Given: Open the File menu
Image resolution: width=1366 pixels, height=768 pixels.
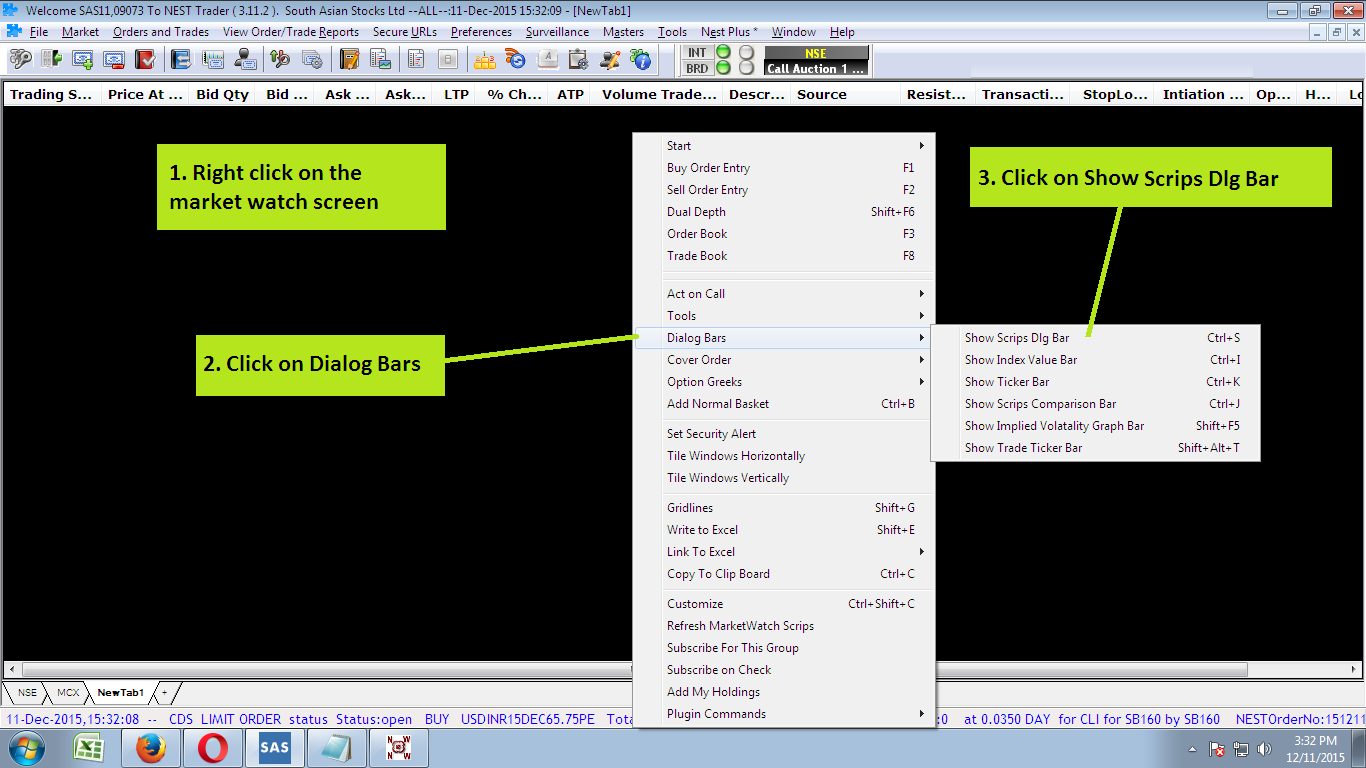Looking at the screenshot, I should pos(39,32).
